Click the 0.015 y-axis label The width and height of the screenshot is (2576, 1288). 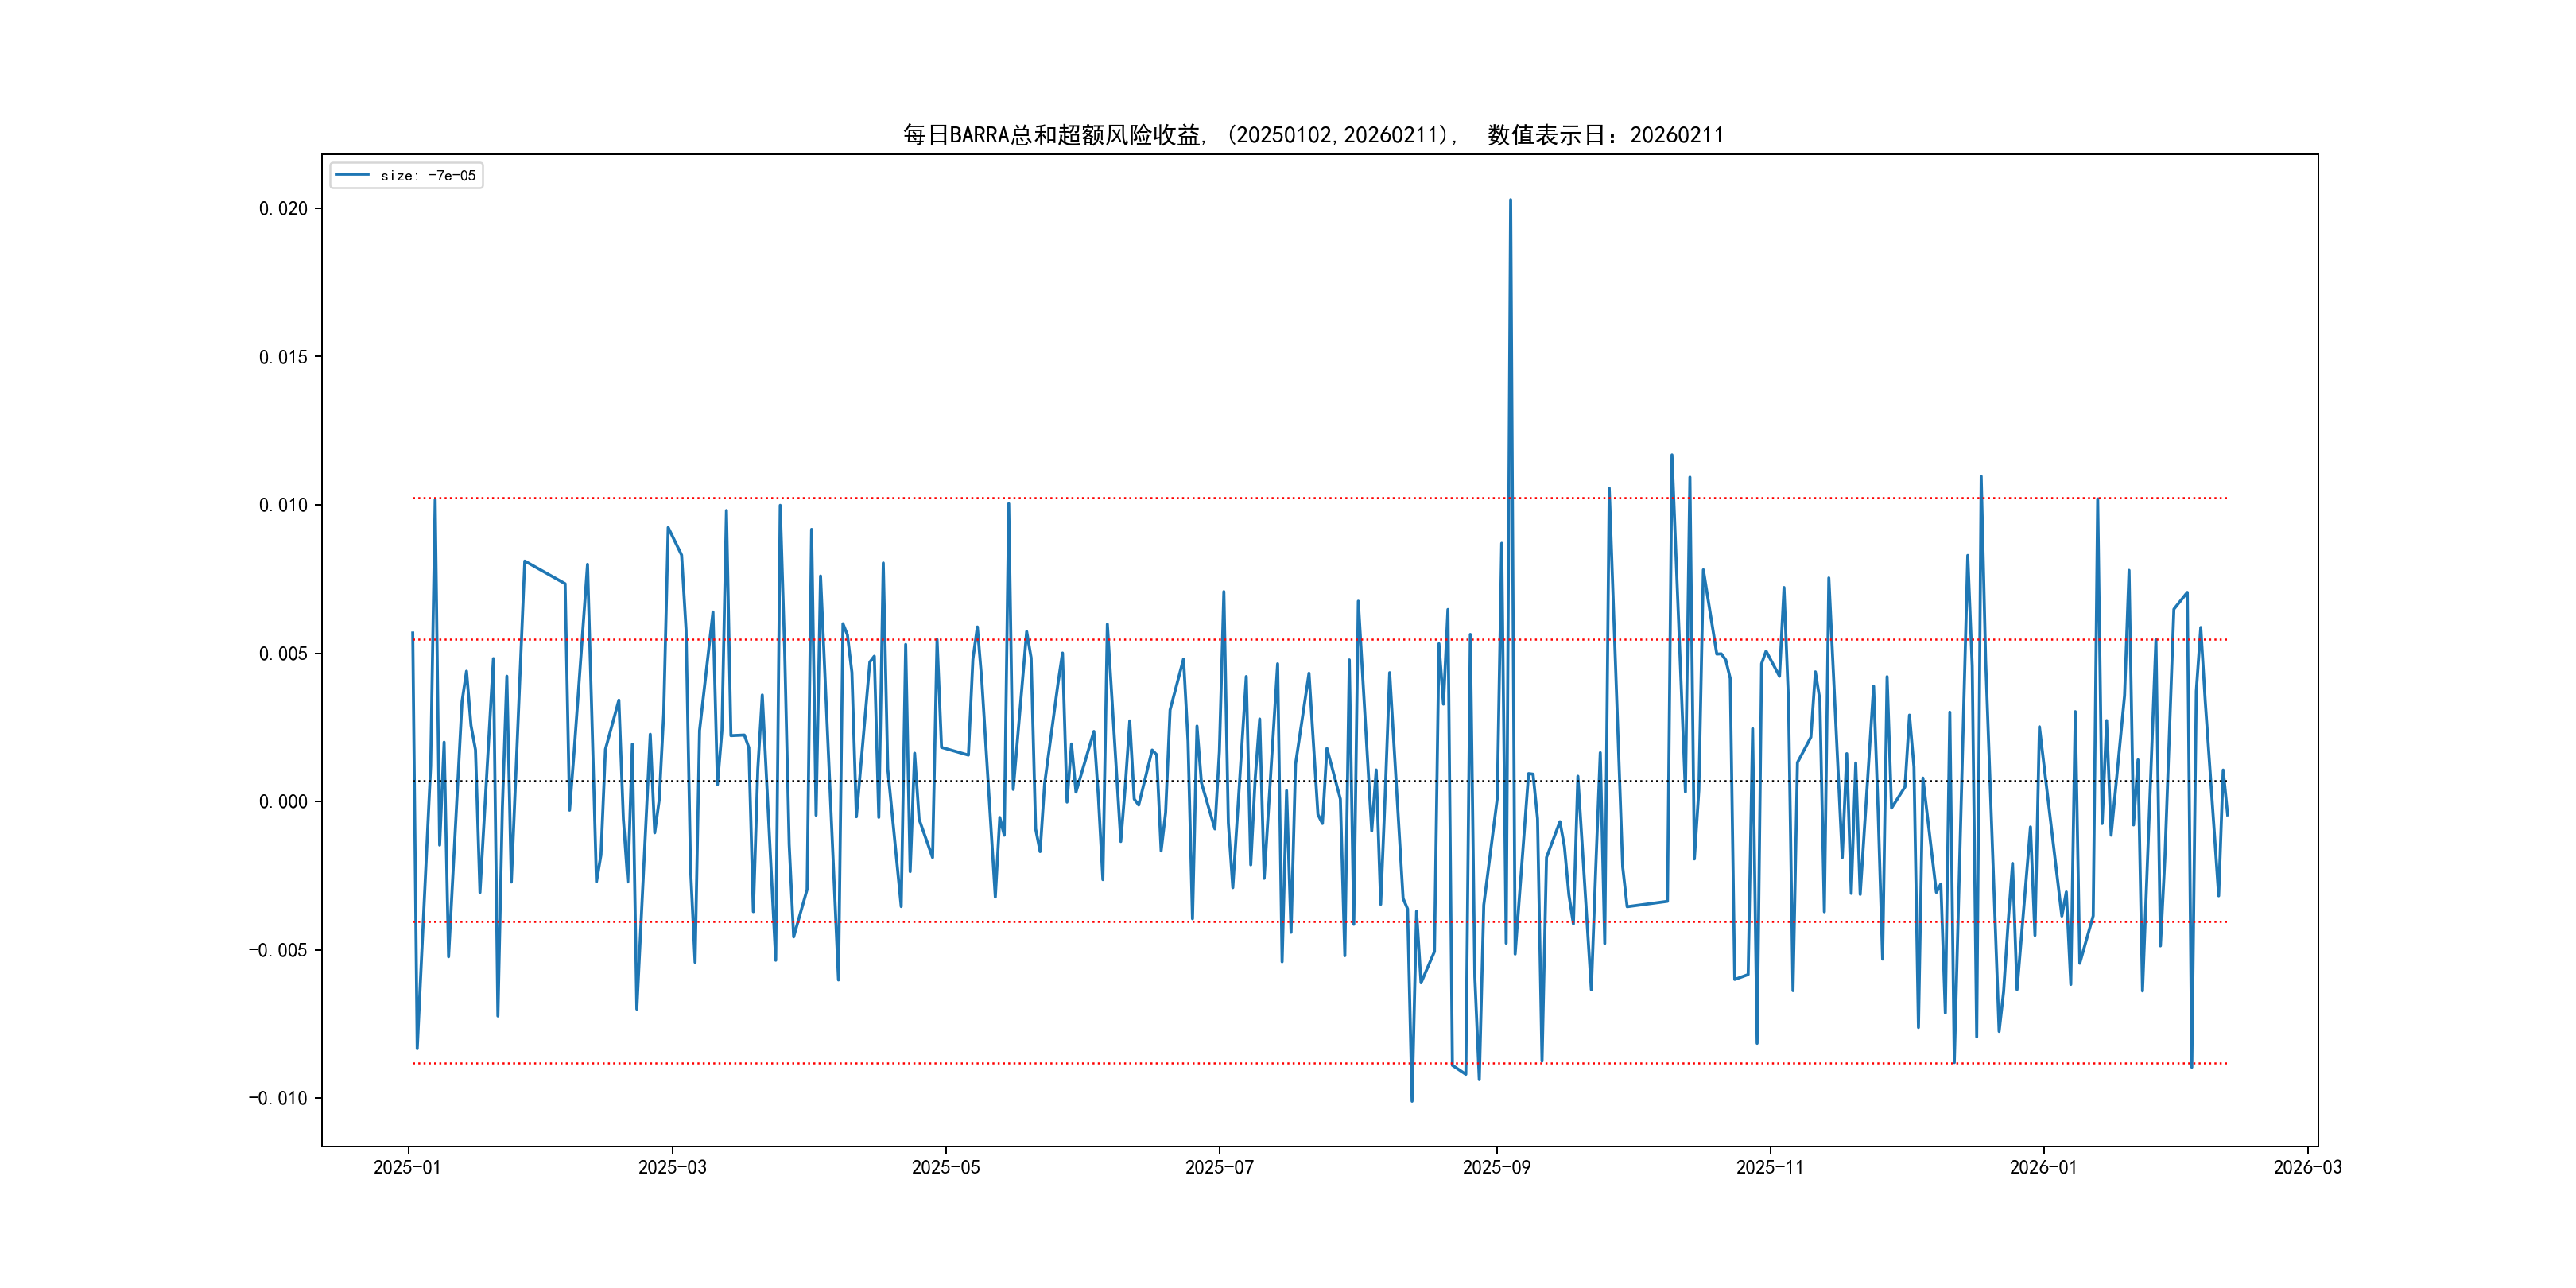click(x=283, y=357)
